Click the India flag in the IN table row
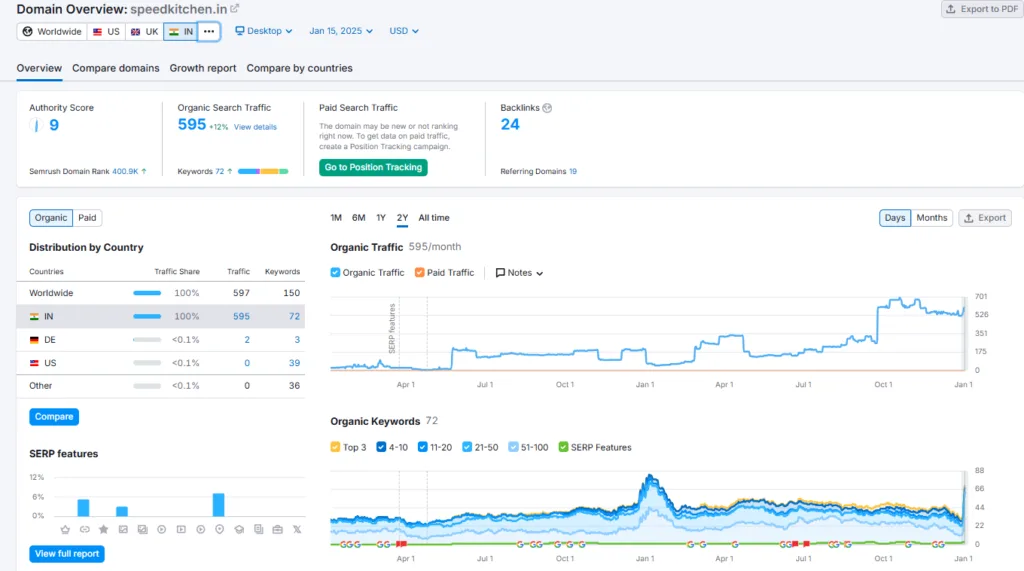 pos(34,316)
